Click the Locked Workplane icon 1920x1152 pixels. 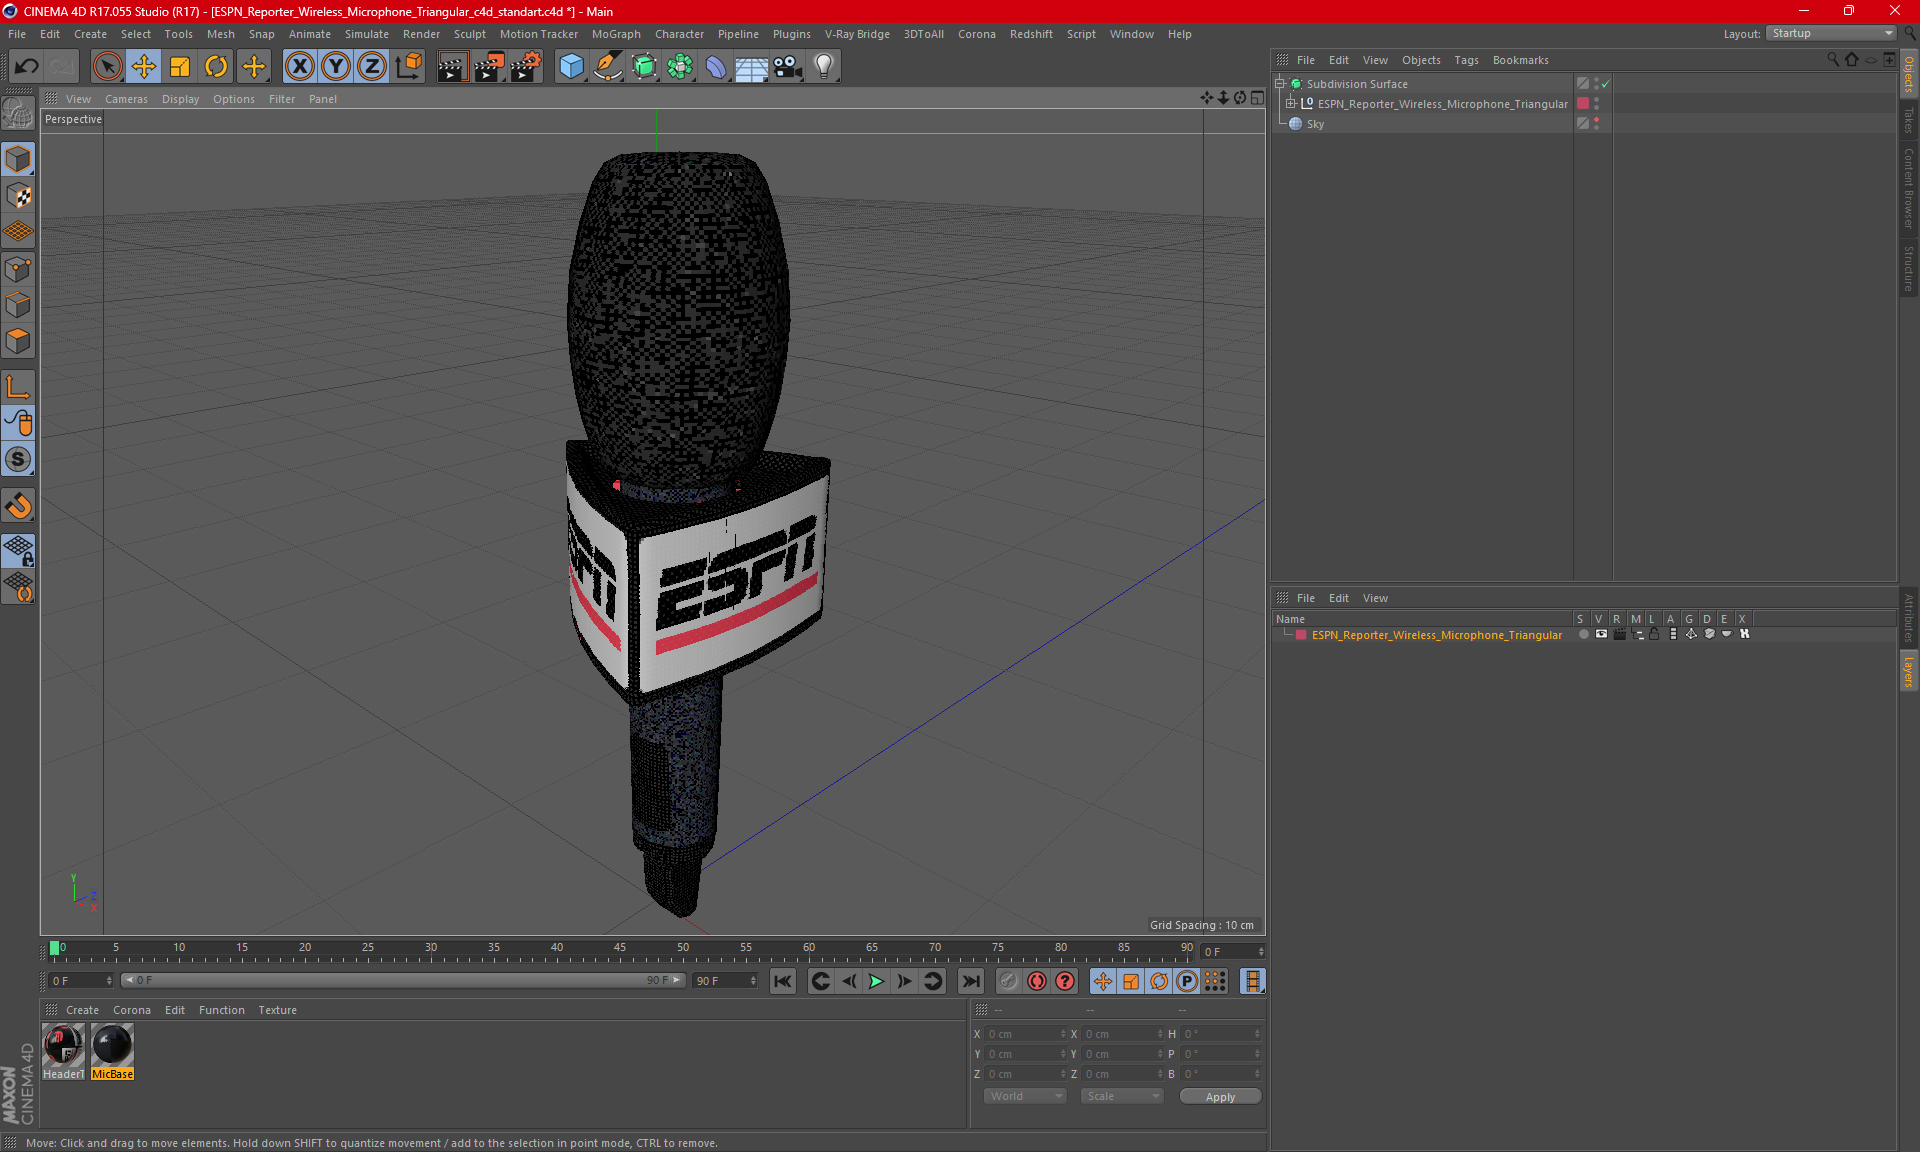click(x=18, y=551)
